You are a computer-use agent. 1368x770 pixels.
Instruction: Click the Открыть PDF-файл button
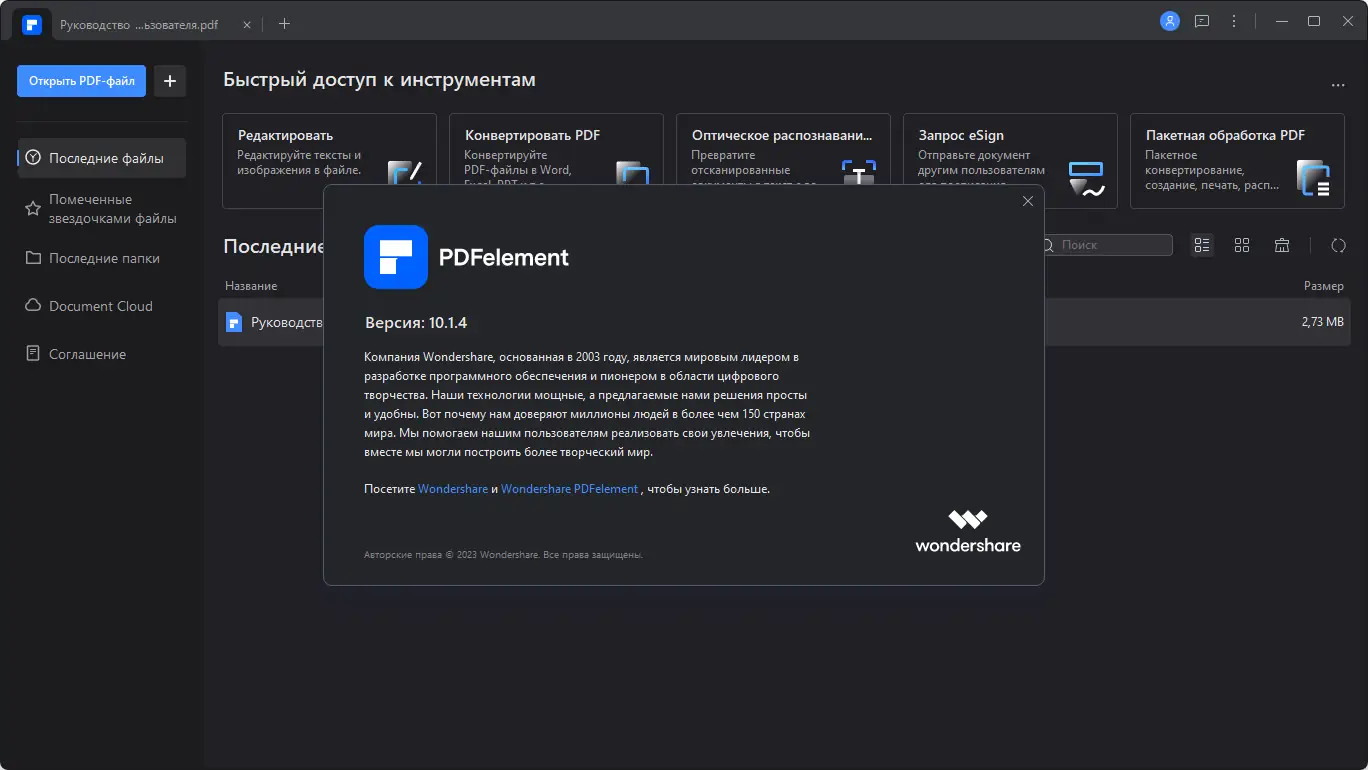81,81
